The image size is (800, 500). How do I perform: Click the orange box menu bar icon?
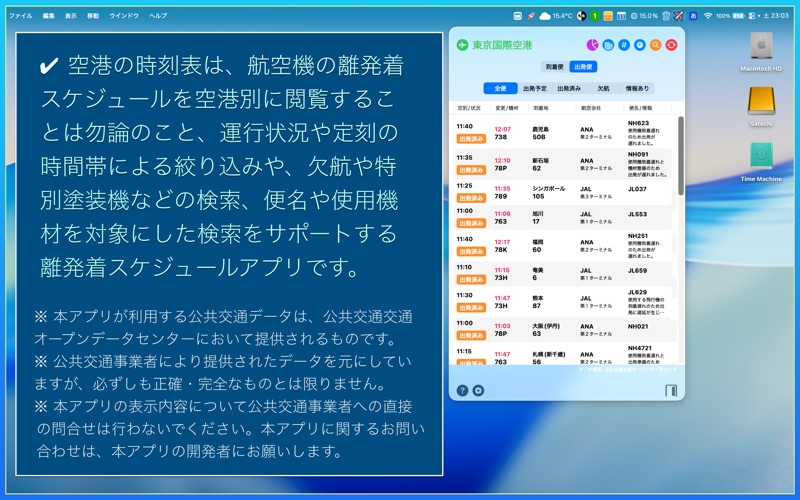coord(608,16)
